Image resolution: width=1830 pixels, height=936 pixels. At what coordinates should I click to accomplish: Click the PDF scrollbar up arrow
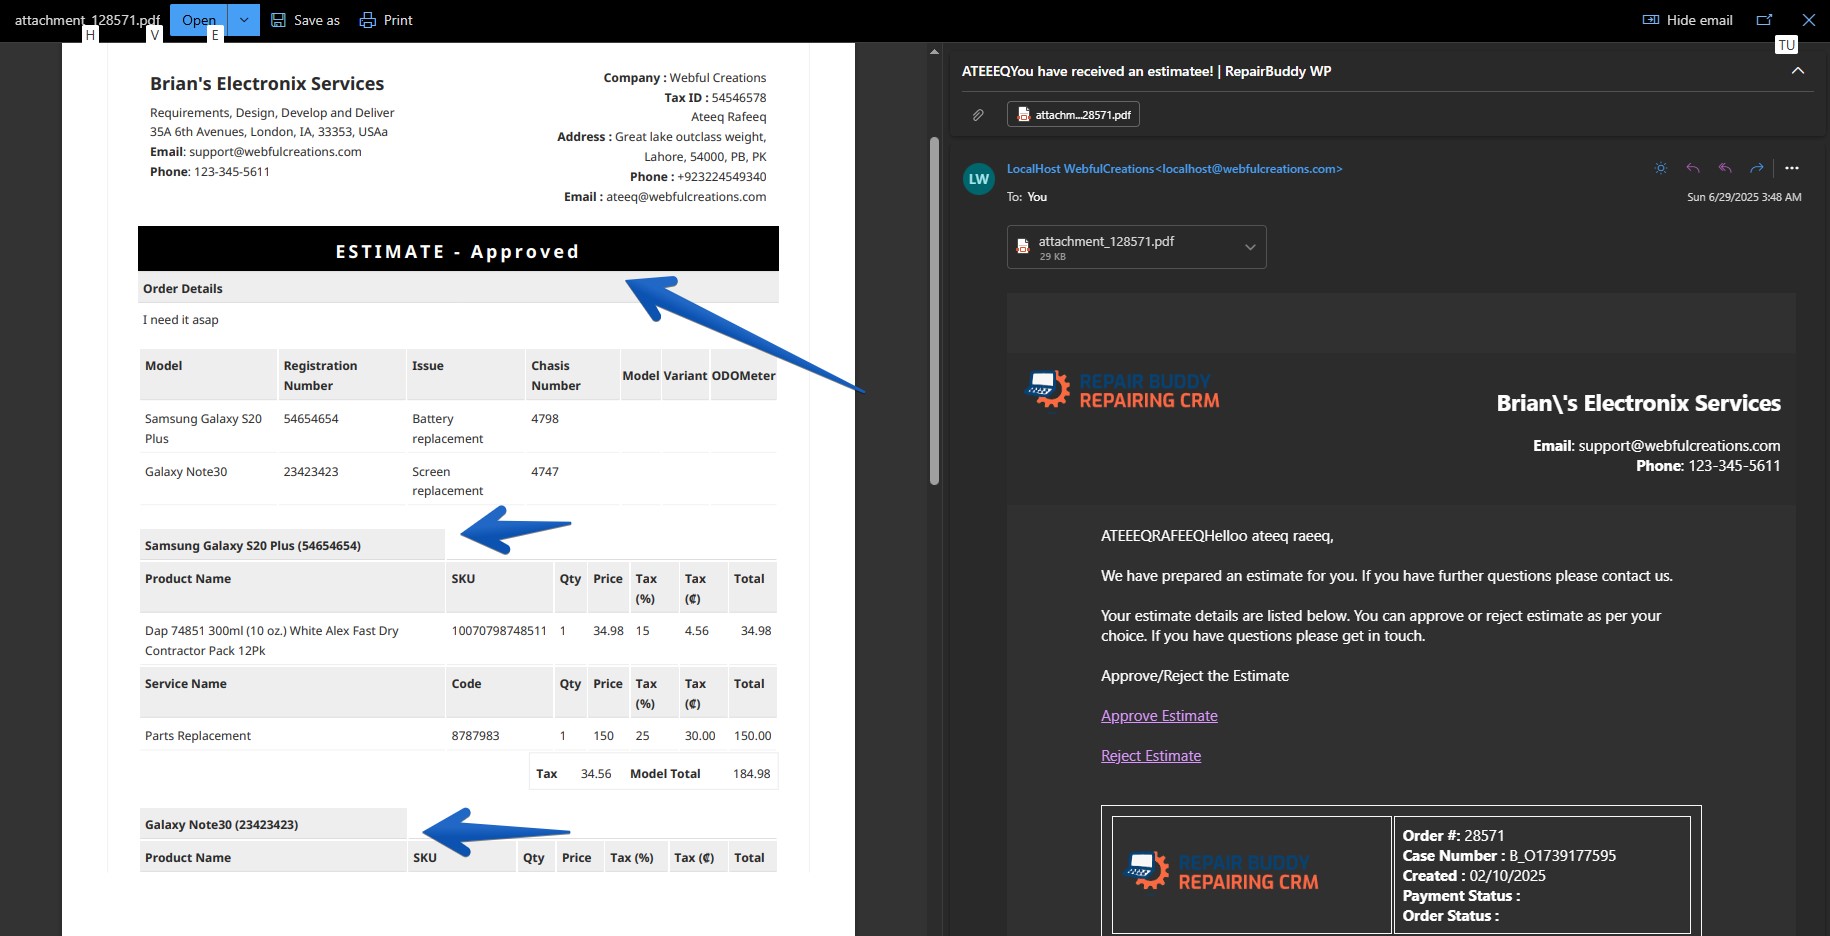(935, 51)
